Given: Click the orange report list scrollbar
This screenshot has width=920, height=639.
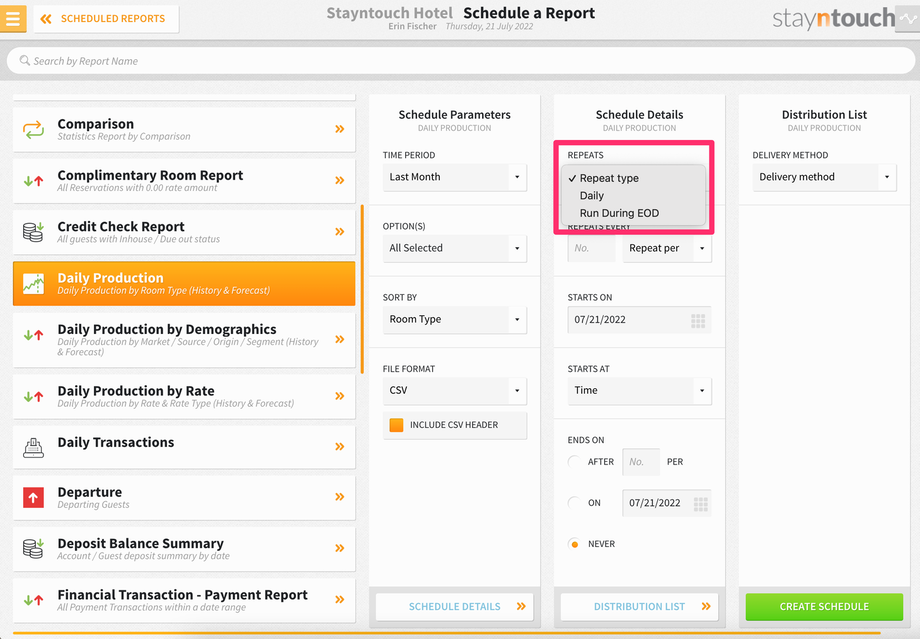Looking at the screenshot, I should (362, 289).
